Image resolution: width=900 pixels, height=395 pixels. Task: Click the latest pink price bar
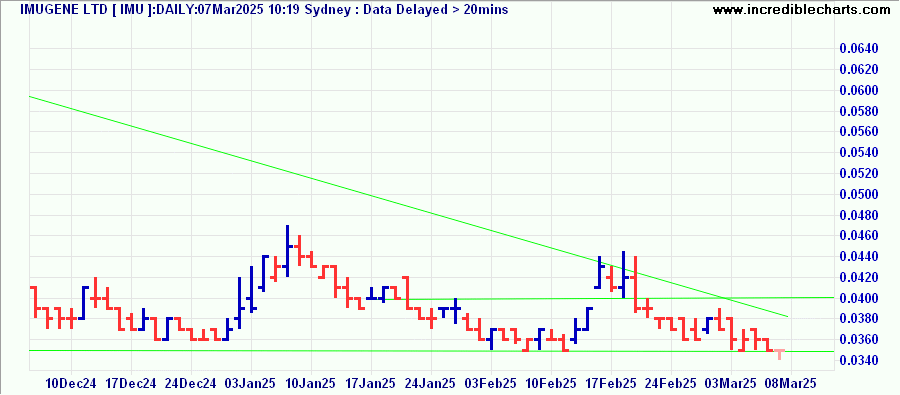tap(779, 354)
